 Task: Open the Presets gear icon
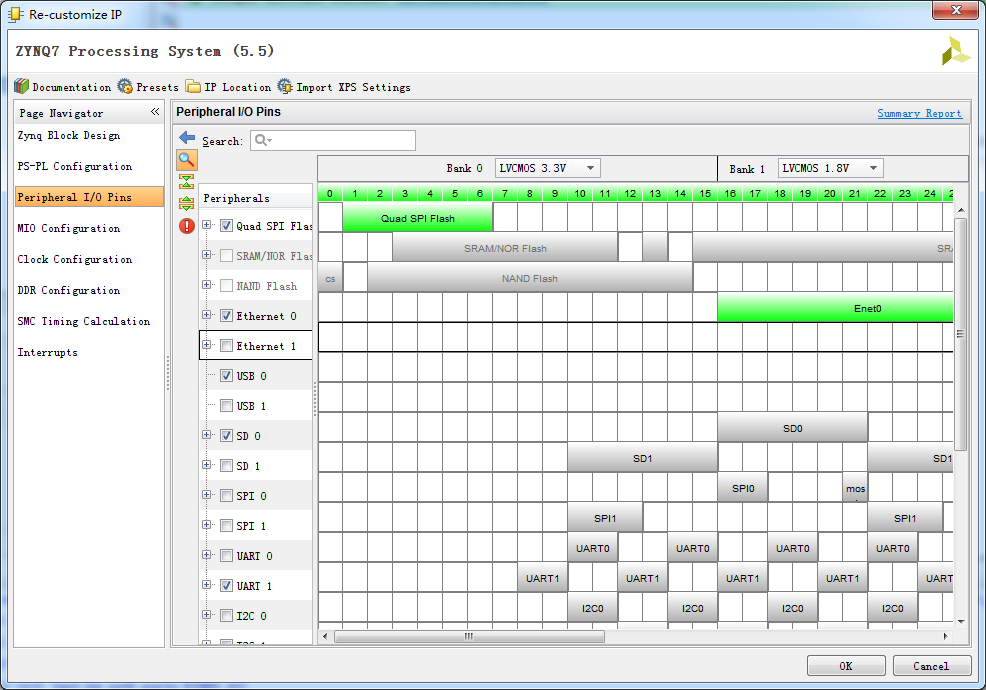pos(125,86)
